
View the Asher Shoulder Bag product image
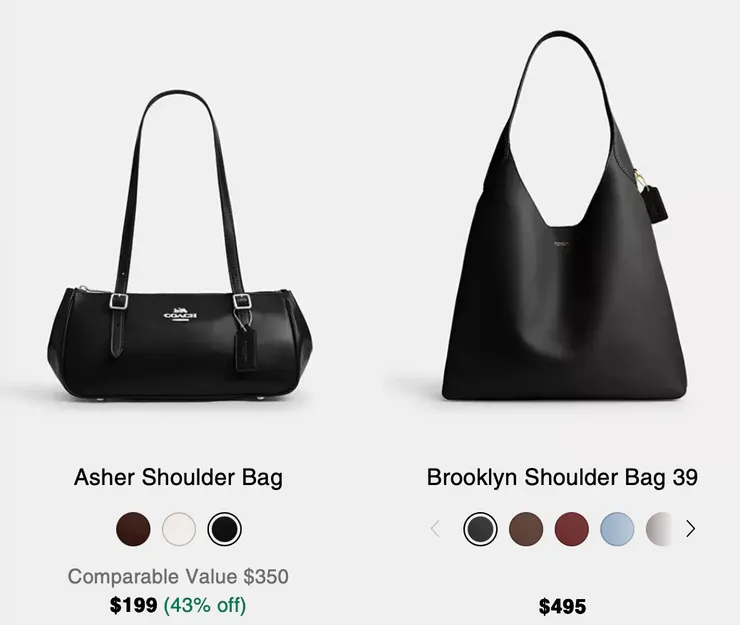click(179, 245)
